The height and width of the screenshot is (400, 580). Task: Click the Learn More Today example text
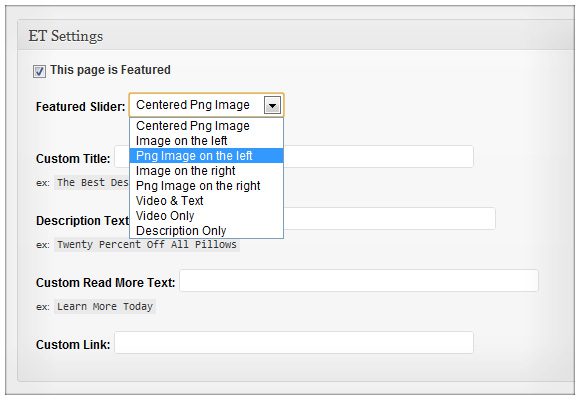click(x=105, y=307)
